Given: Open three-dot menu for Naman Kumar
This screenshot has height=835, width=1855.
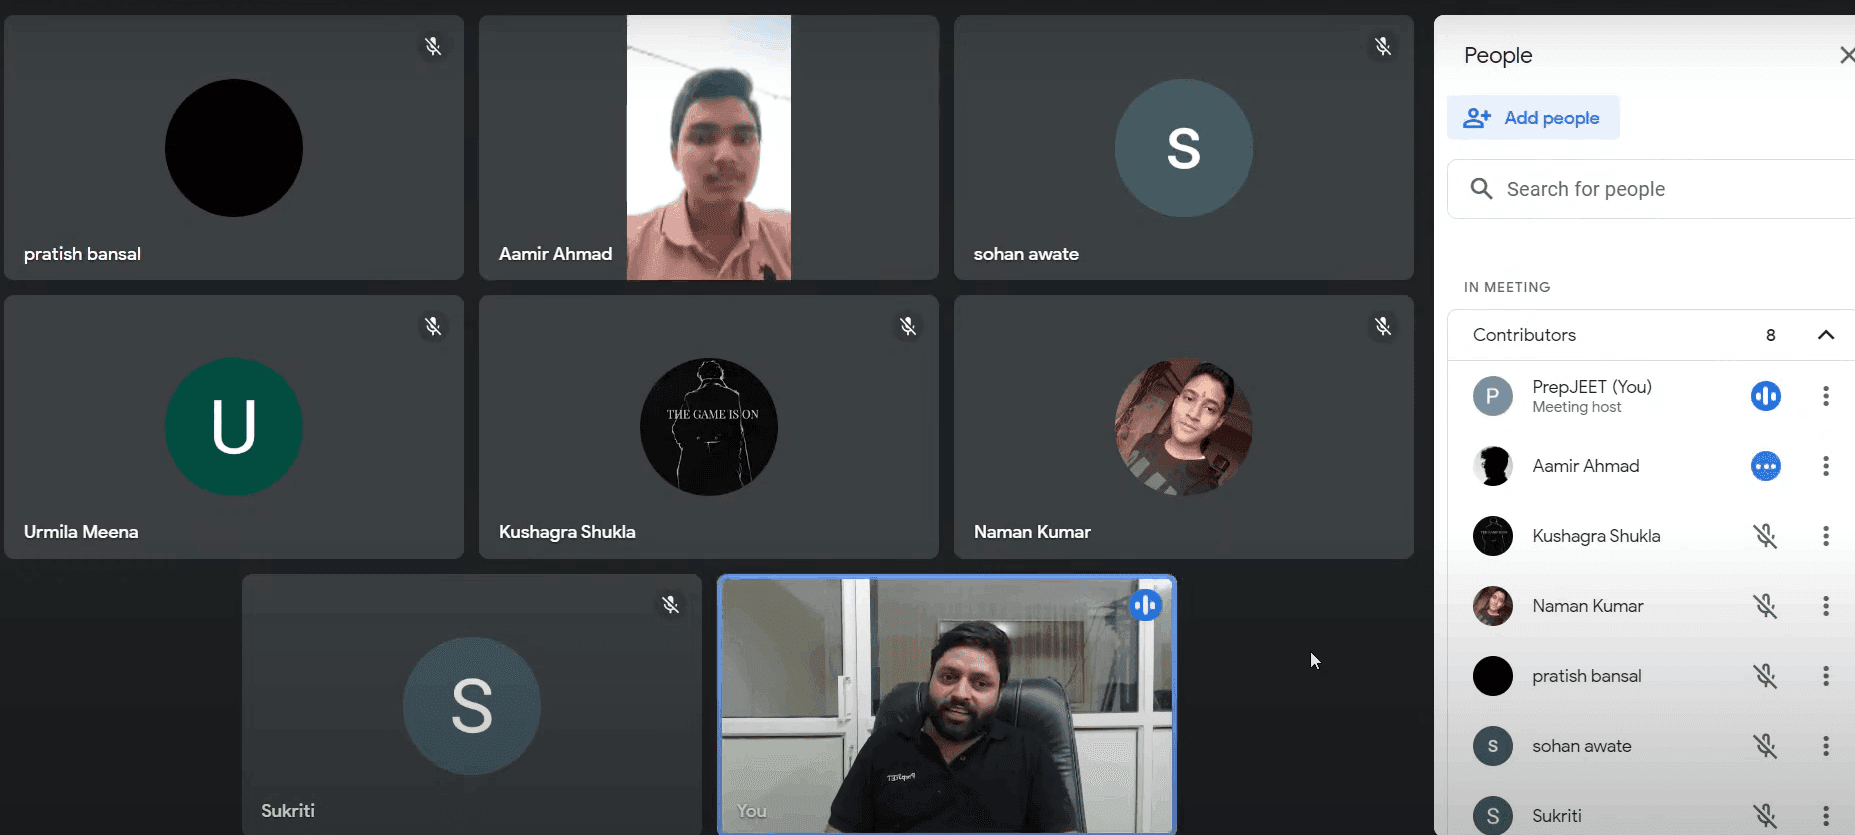Looking at the screenshot, I should (1825, 606).
